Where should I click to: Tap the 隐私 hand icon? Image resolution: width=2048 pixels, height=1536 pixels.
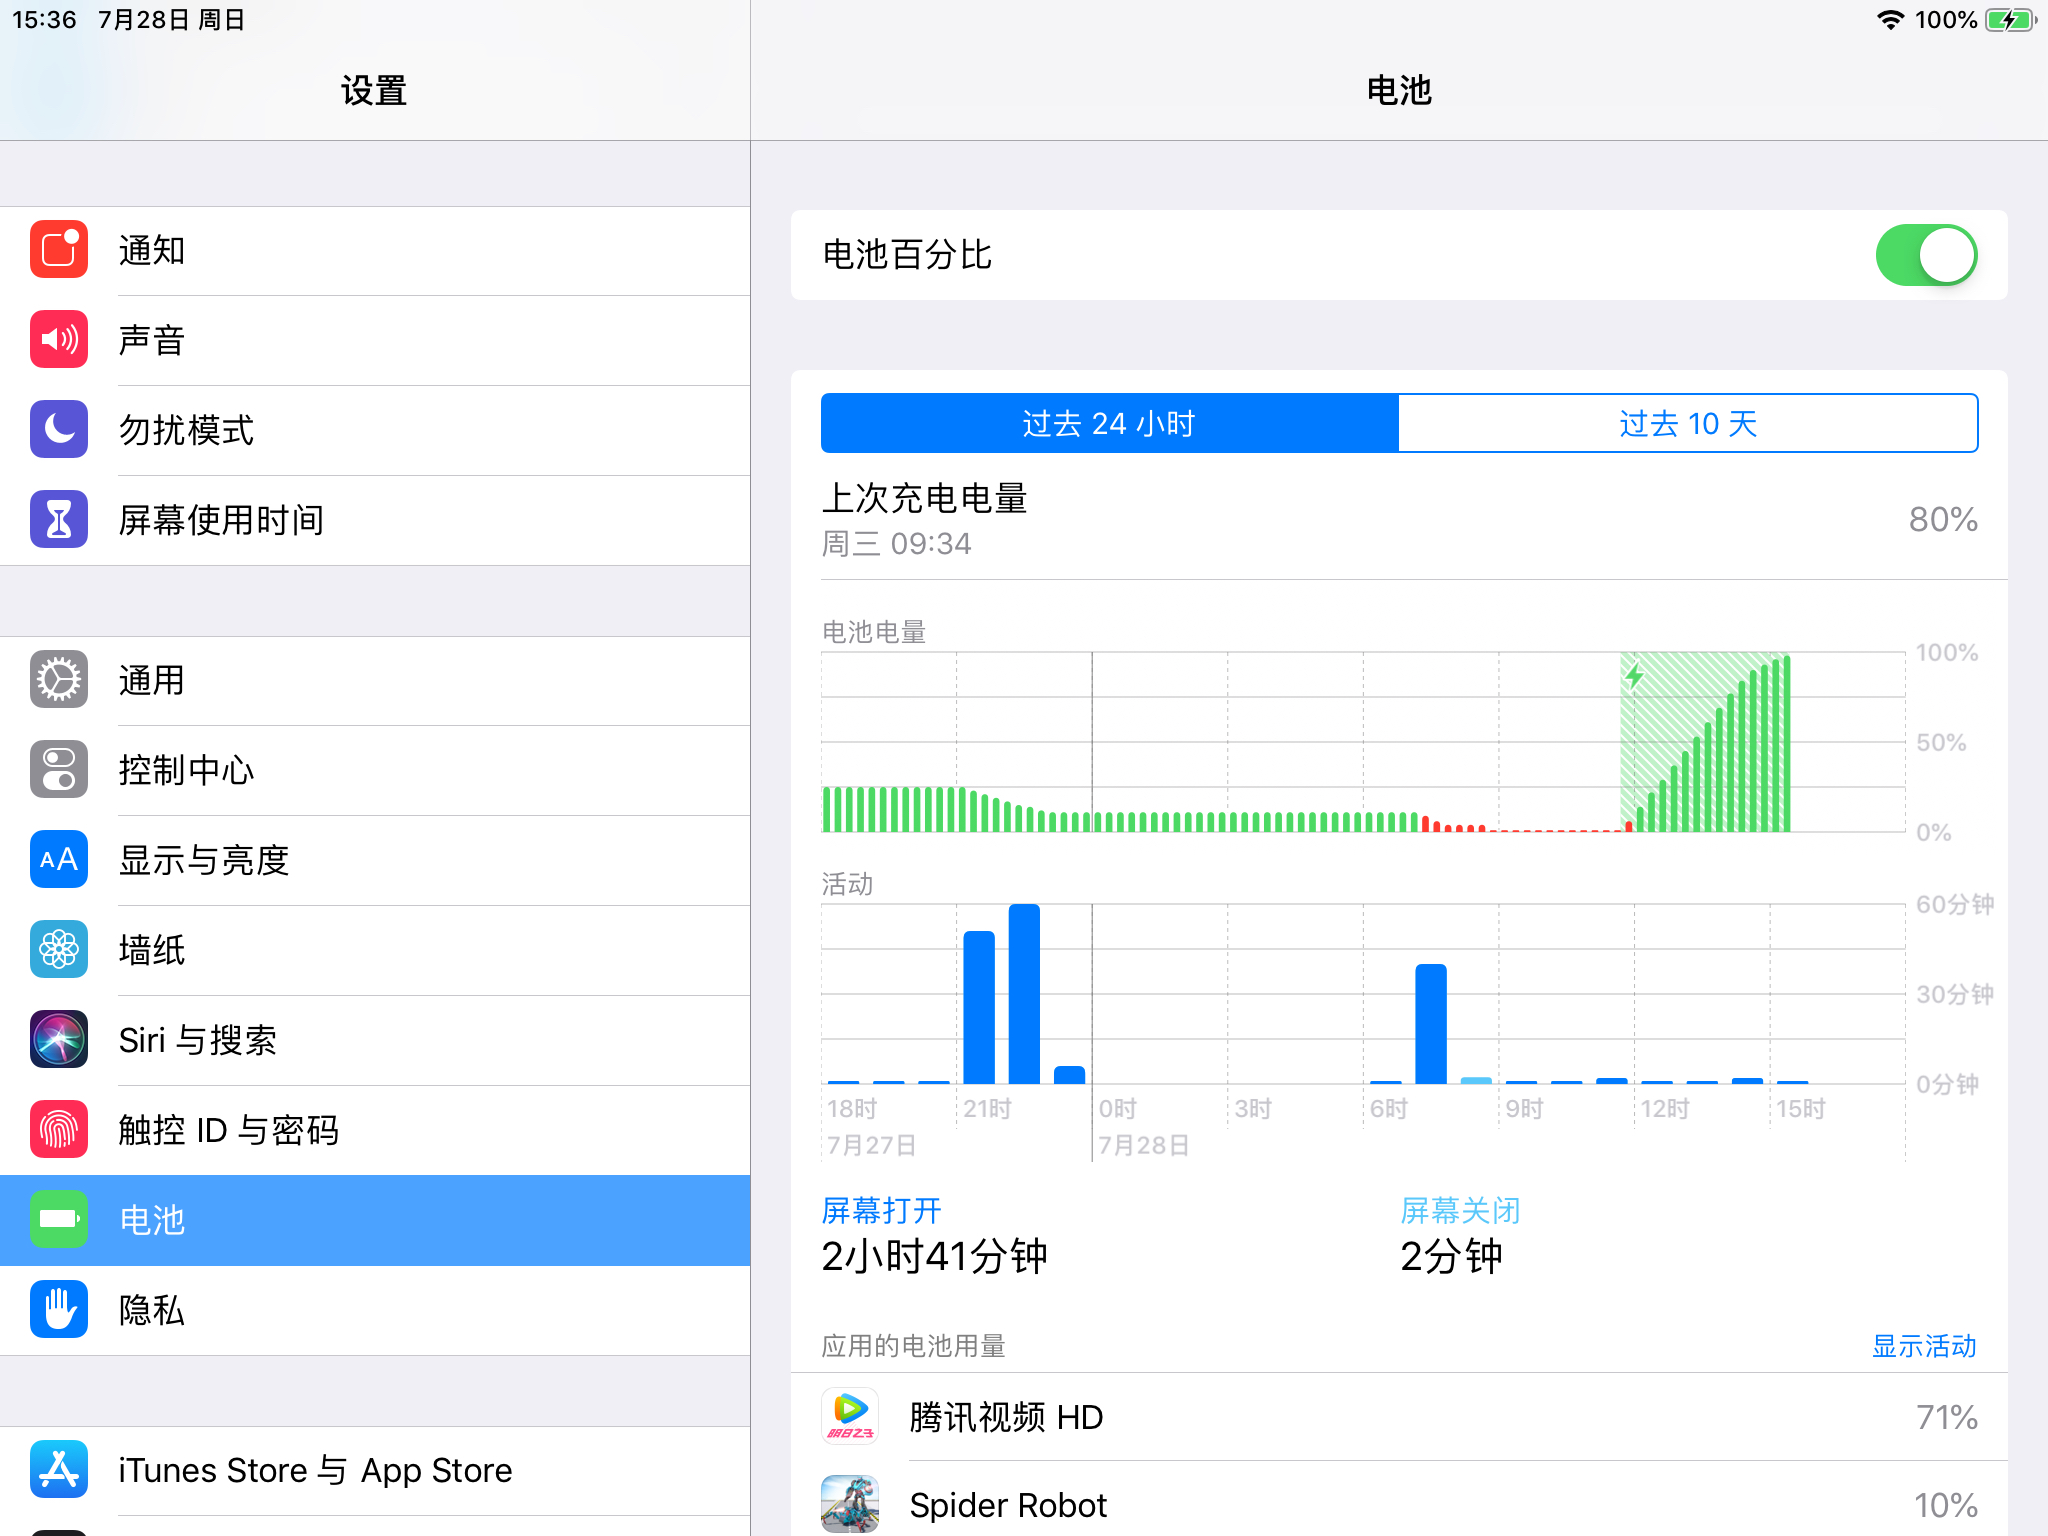click(x=59, y=1310)
